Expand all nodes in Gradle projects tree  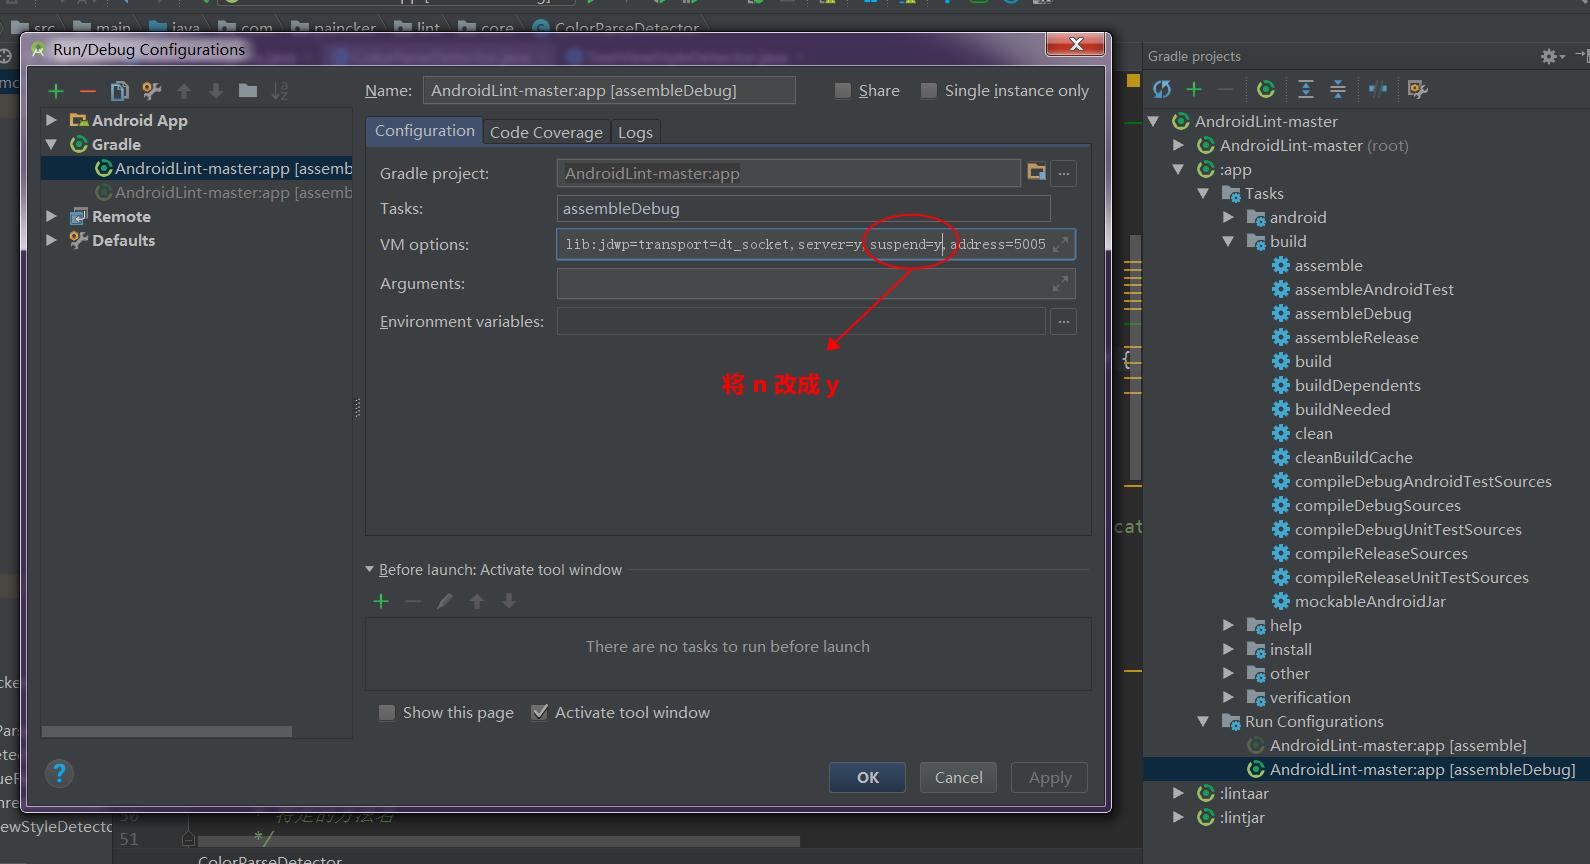tap(1306, 89)
